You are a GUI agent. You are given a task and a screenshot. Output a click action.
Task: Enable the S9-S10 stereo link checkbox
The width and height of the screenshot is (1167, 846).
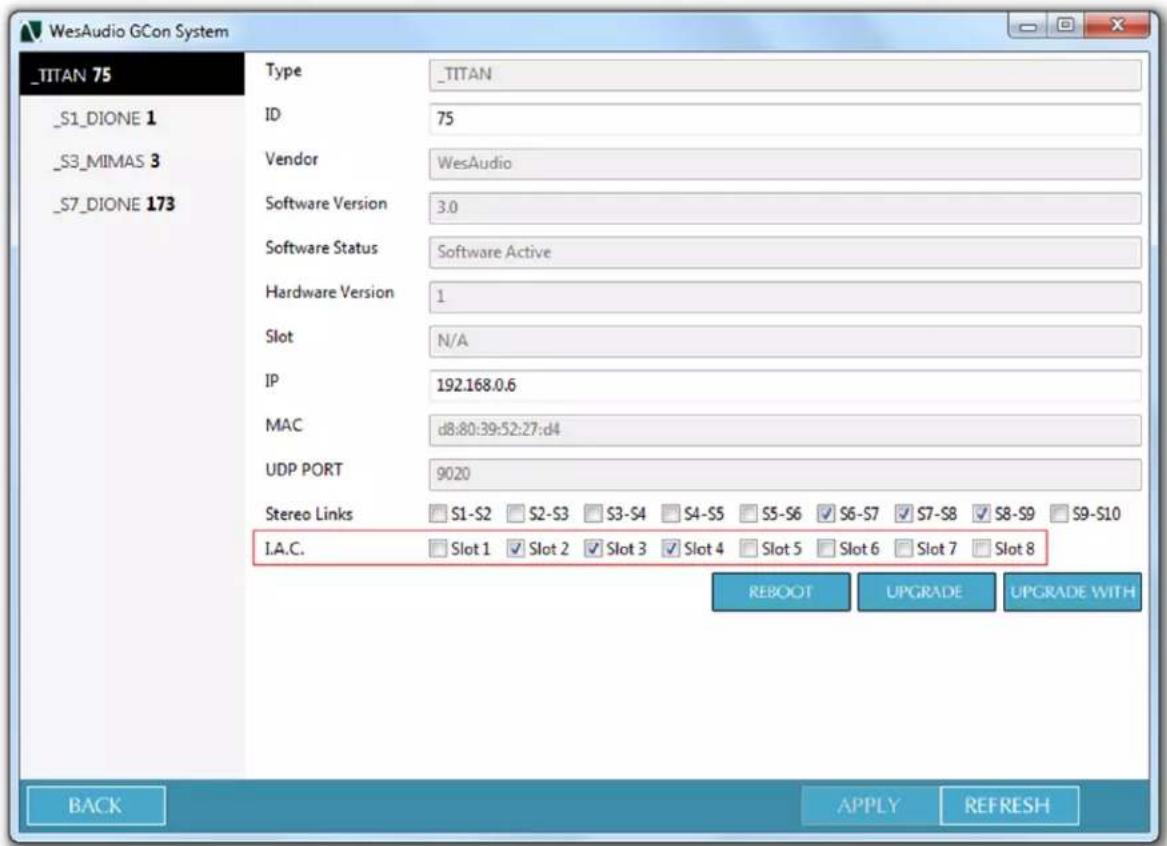tap(1059, 513)
